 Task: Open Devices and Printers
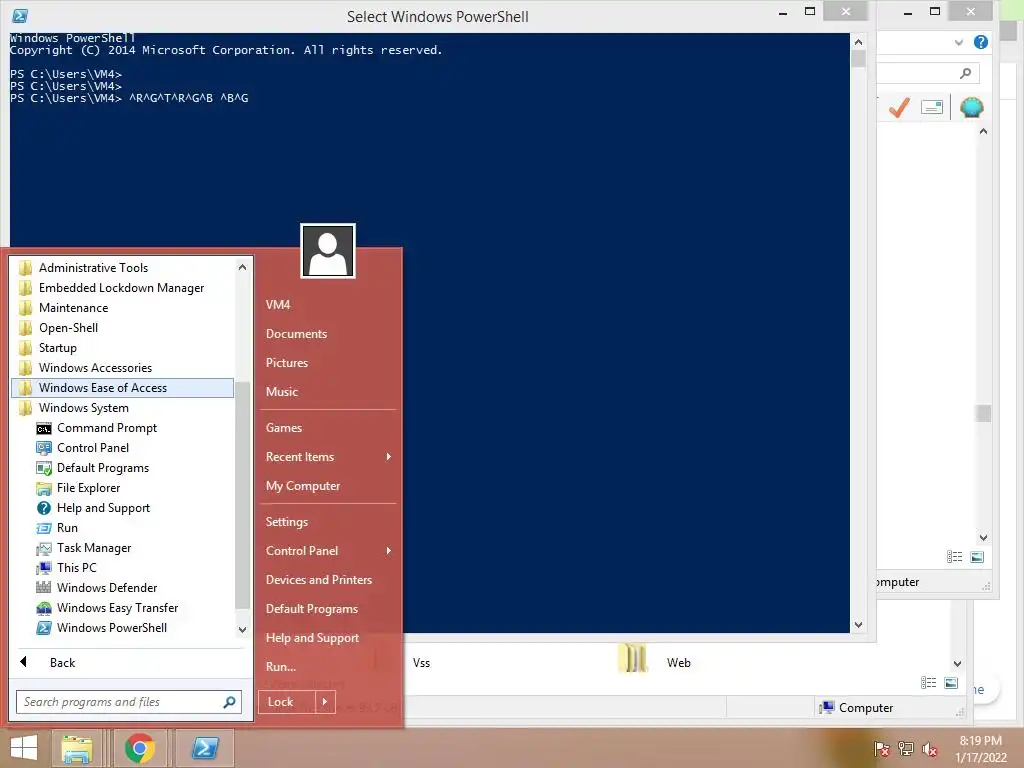[x=319, y=580]
